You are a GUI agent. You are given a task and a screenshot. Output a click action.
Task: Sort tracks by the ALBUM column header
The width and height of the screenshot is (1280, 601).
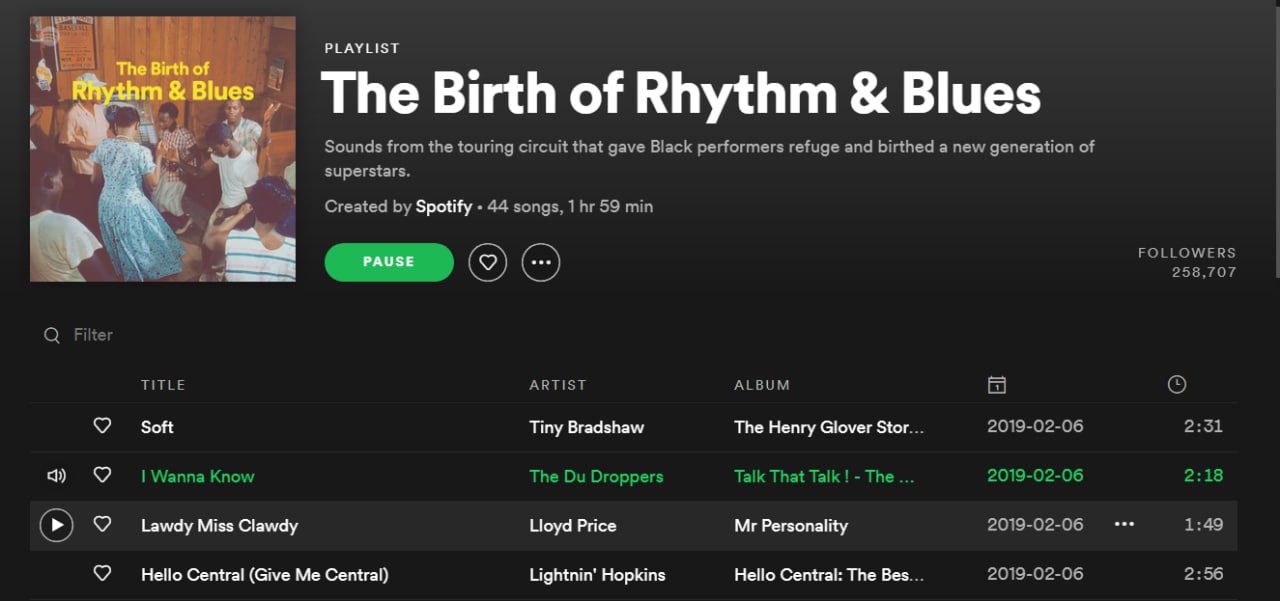pos(762,385)
